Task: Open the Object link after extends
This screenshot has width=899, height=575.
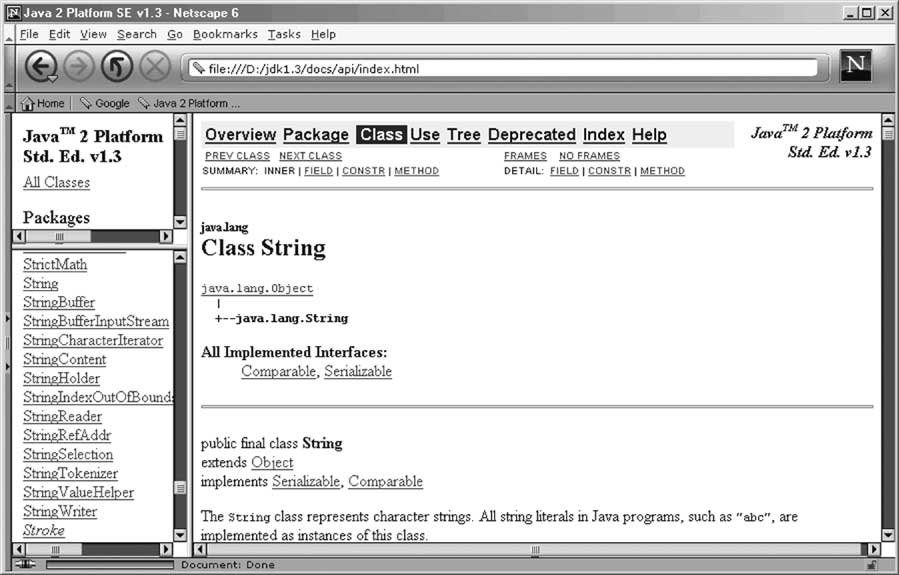Action: pyautogui.click(x=272, y=463)
